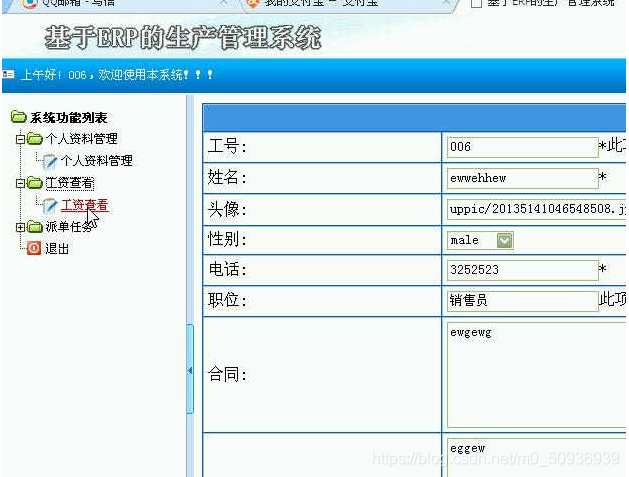
Task: Click the 头像 field with uppic path
Action: [537, 209]
